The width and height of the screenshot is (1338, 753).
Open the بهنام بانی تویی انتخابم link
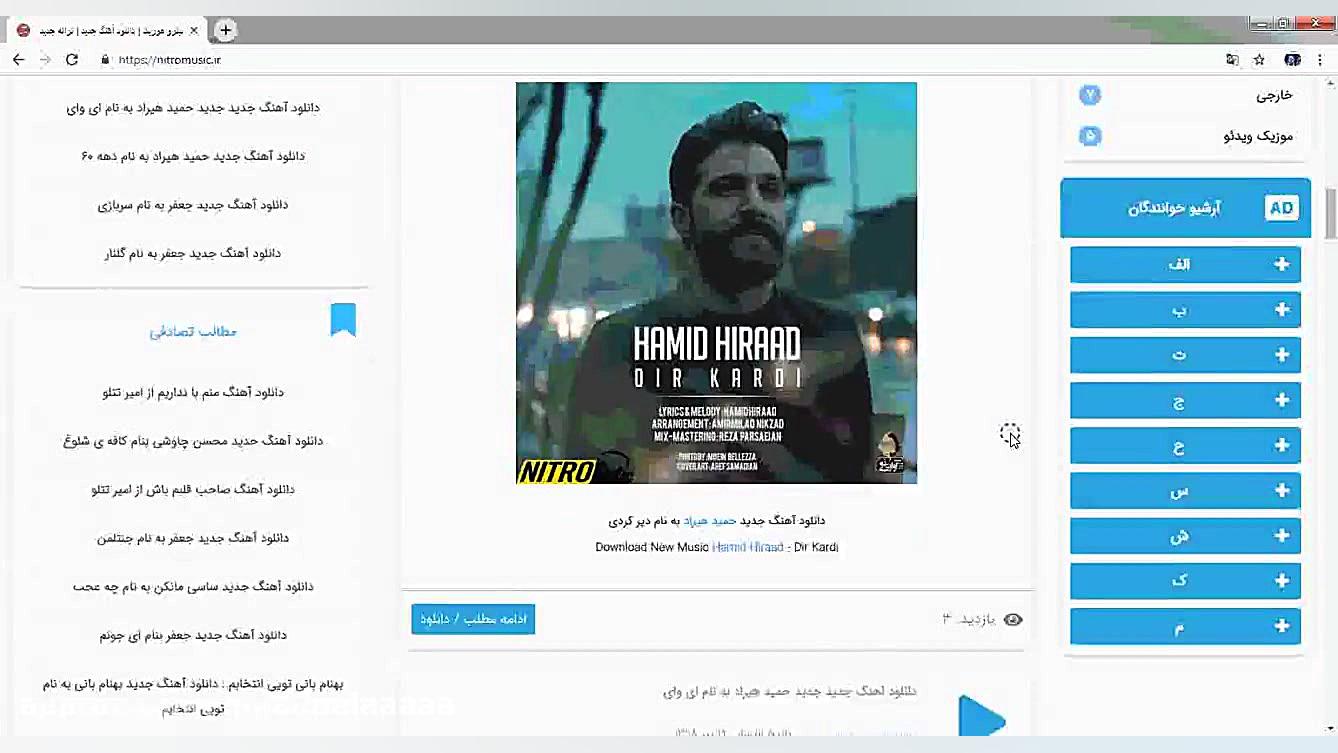193,697
